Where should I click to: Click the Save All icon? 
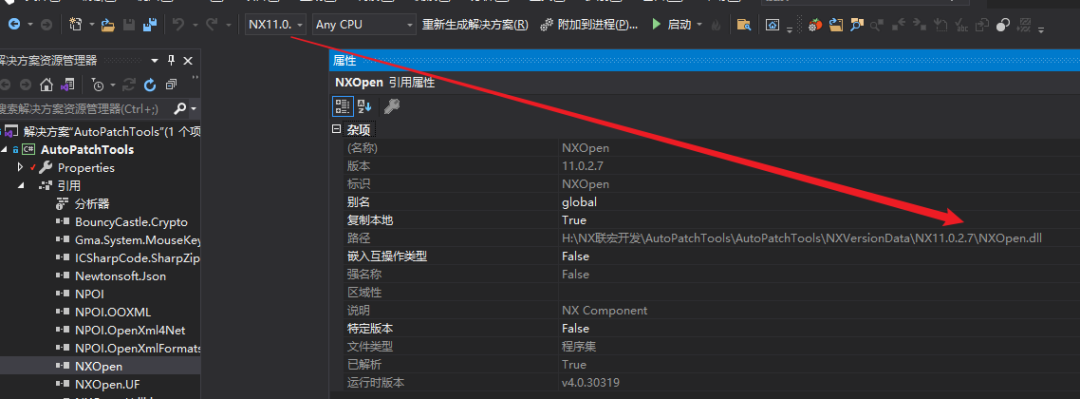[149, 25]
